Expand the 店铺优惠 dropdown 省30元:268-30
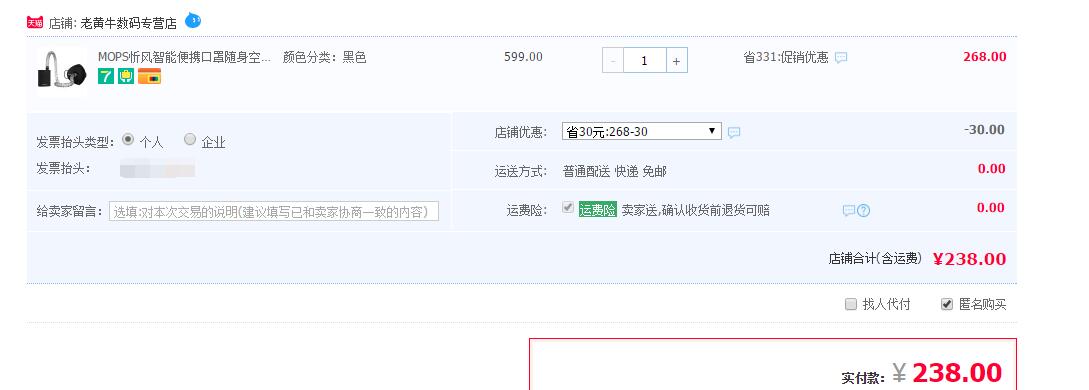The height and width of the screenshot is (390, 1089). tap(642, 131)
